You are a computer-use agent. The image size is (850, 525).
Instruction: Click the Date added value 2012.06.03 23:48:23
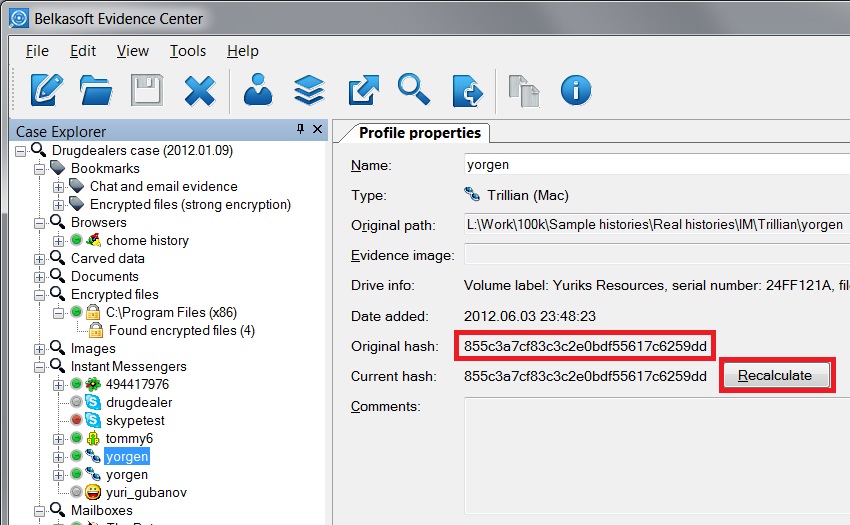(x=530, y=316)
